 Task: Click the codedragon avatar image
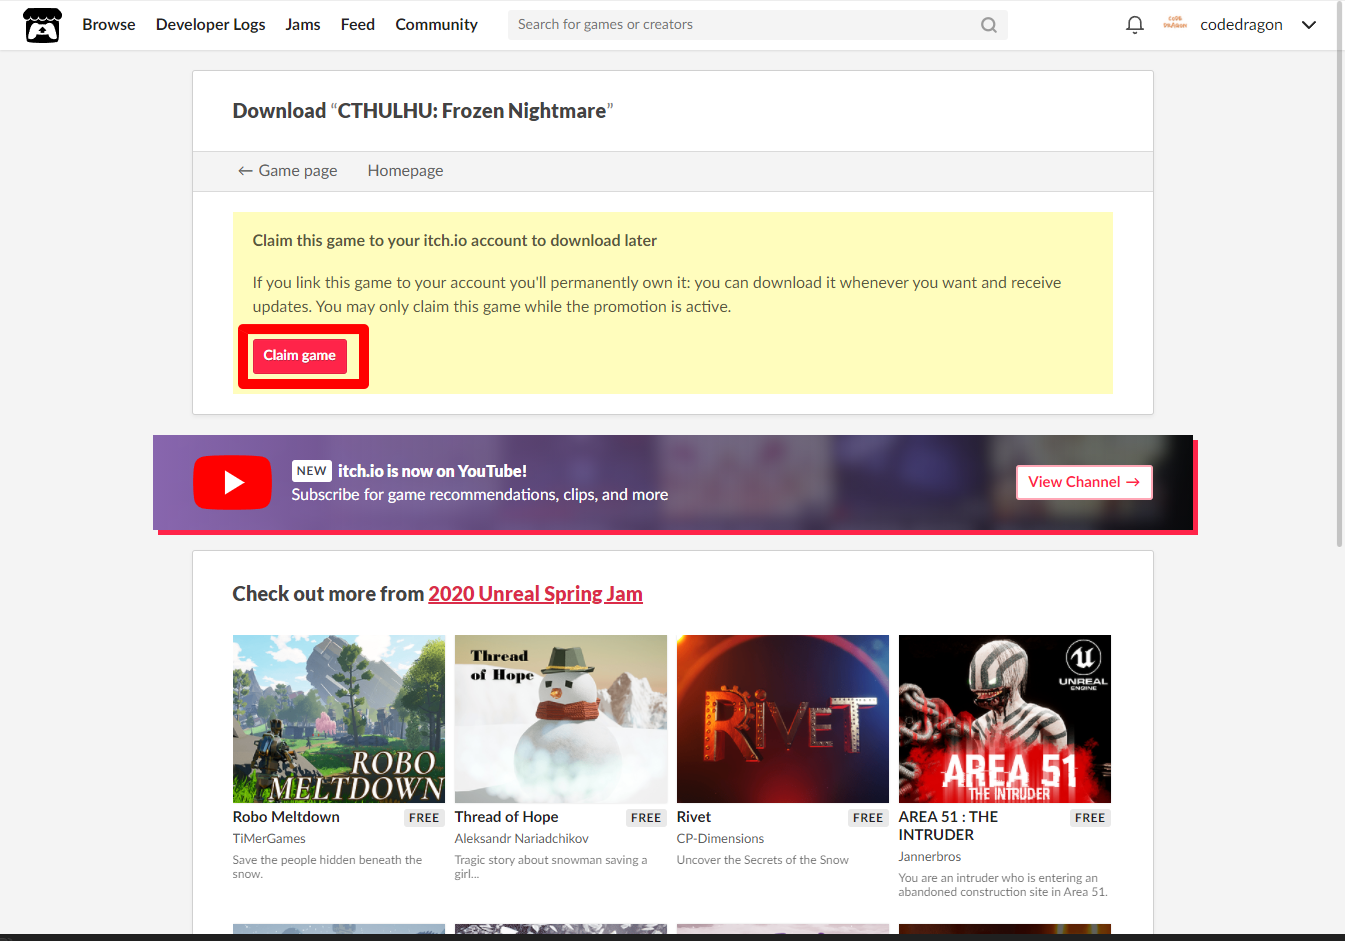point(1175,24)
